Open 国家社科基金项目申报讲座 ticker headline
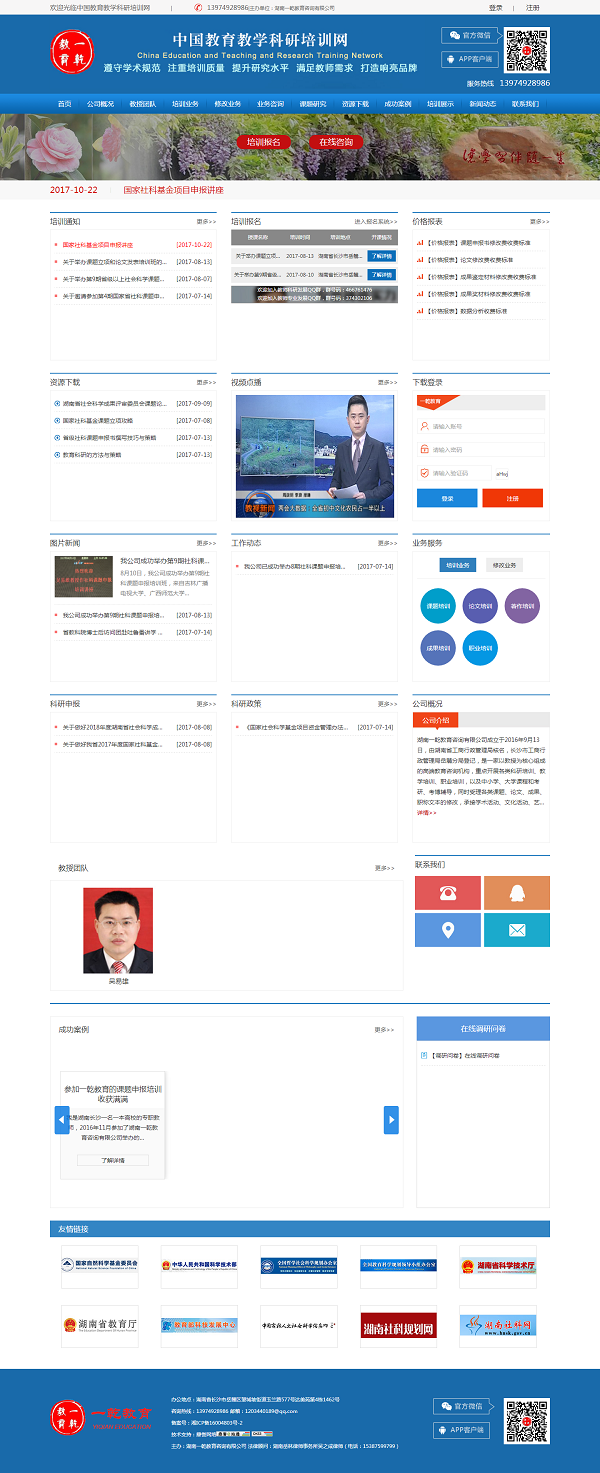The height and width of the screenshot is (1473, 600). [174, 190]
